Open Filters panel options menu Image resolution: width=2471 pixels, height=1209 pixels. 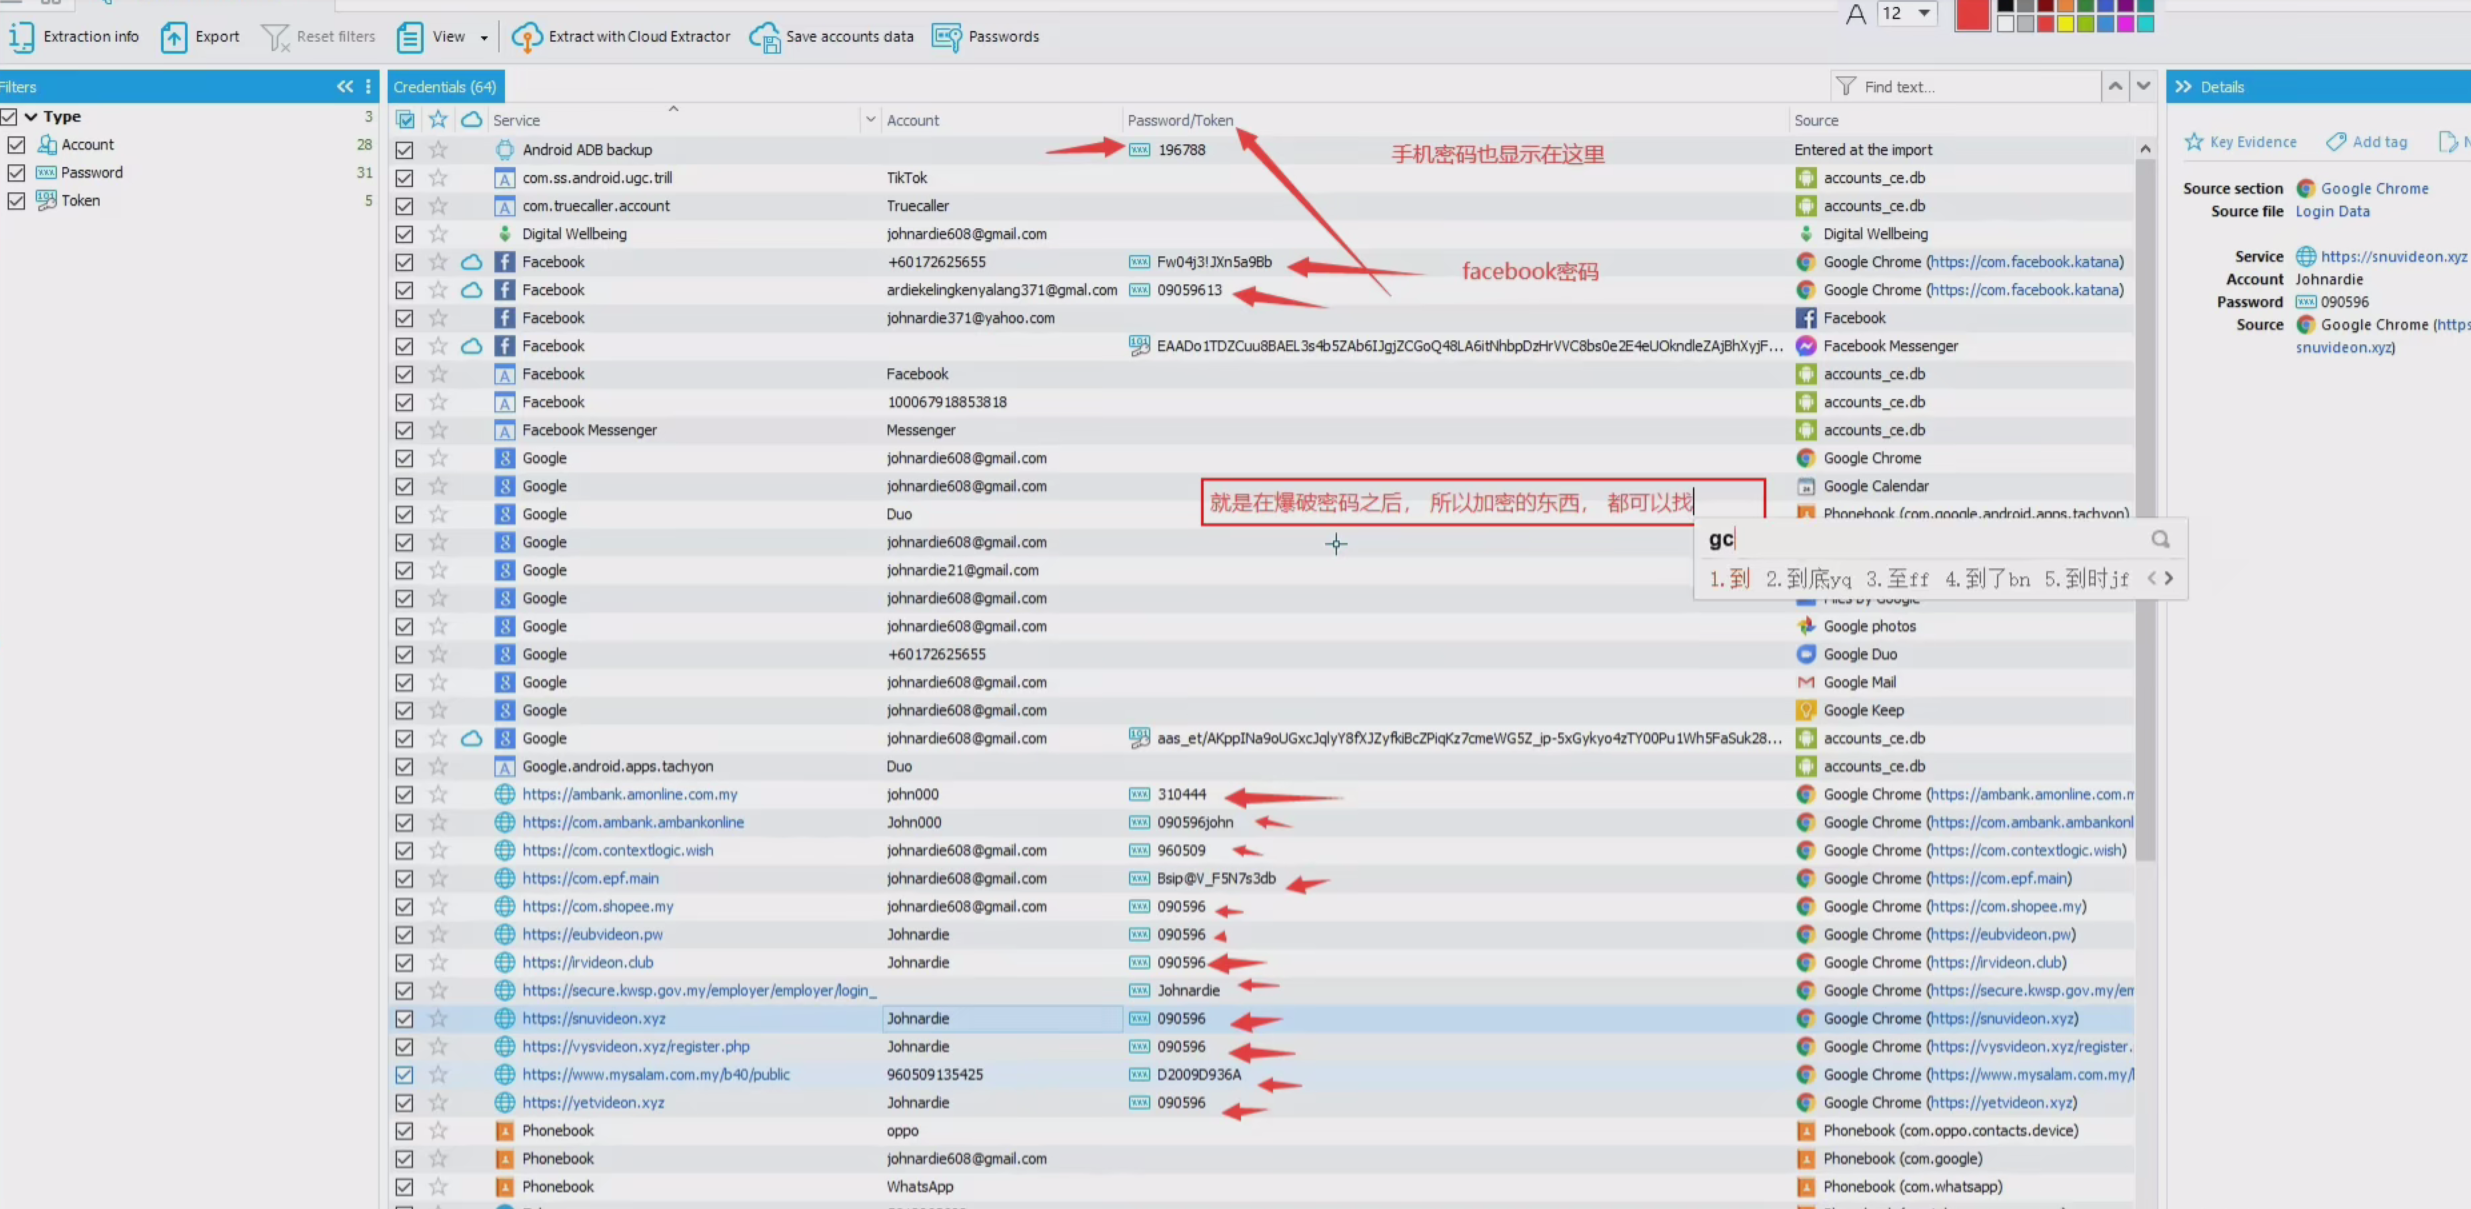(369, 87)
